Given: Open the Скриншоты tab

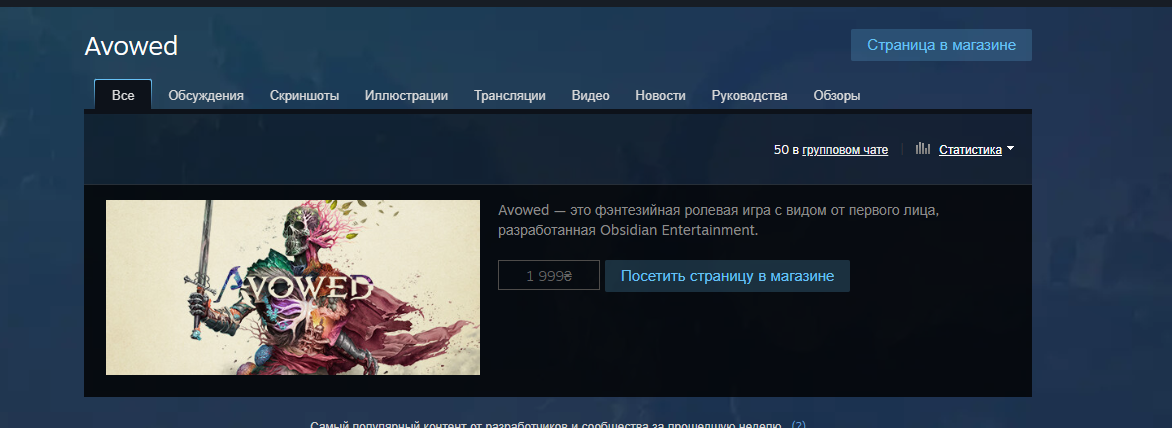Looking at the screenshot, I should click(304, 96).
